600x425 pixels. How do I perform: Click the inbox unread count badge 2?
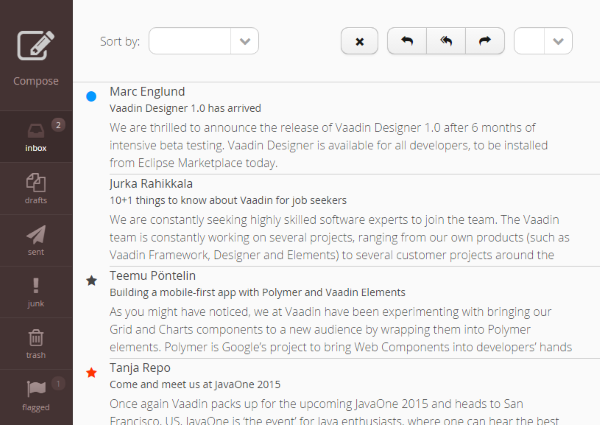(58, 125)
